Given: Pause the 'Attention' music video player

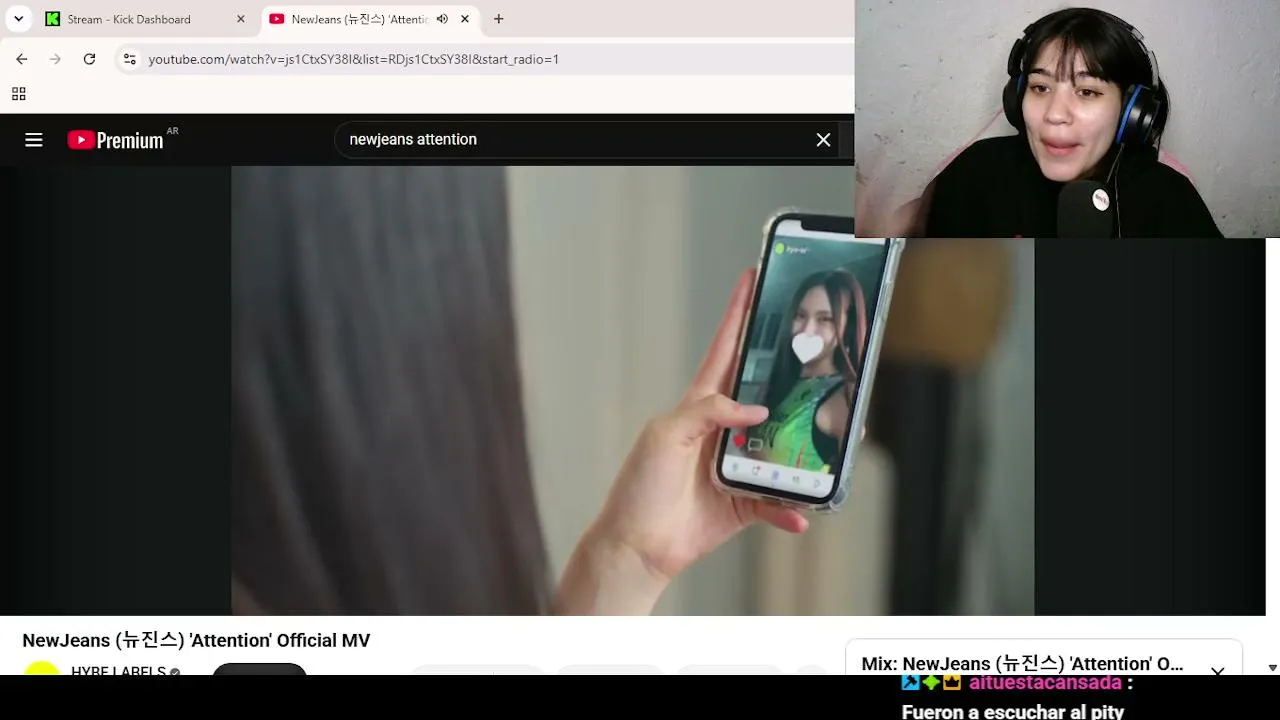Looking at the screenshot, I should point(632,390).
